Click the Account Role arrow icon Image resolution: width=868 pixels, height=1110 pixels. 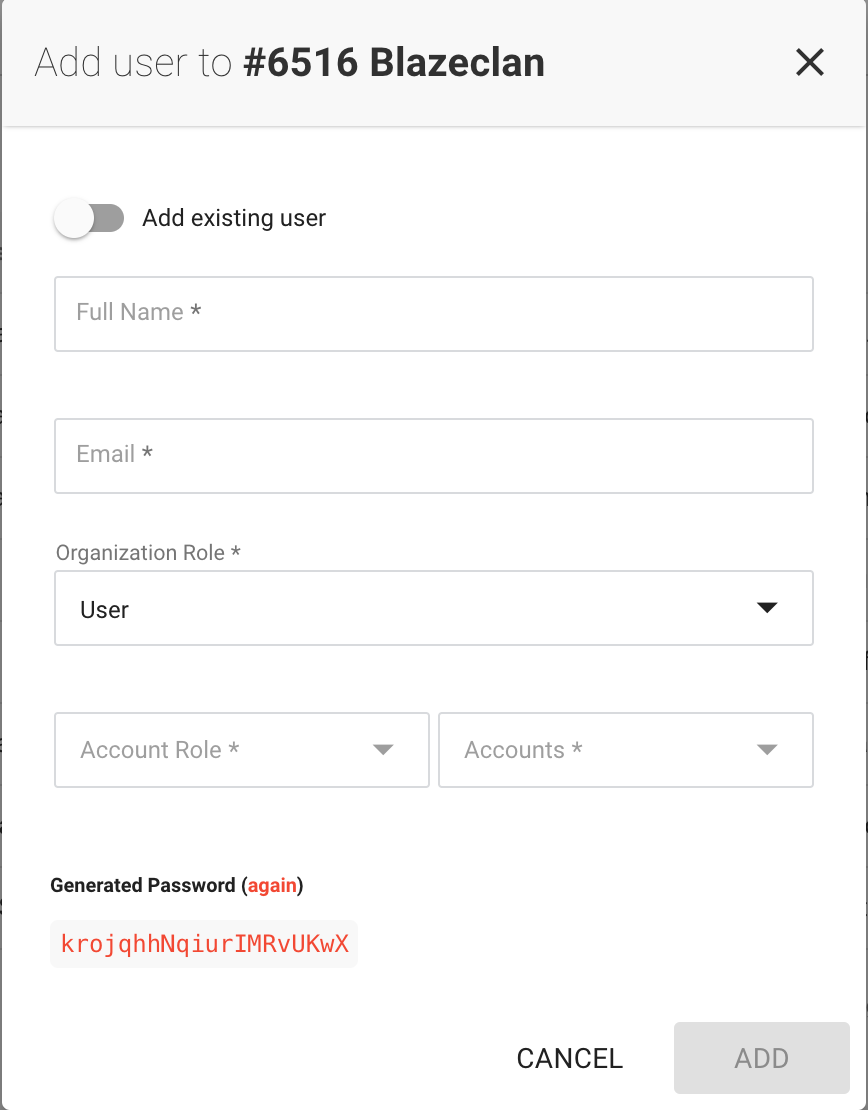[x=383, y=750]
